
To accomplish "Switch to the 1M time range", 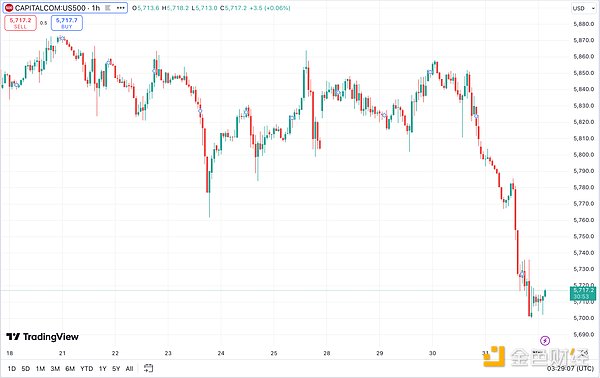I will point(40,368).
